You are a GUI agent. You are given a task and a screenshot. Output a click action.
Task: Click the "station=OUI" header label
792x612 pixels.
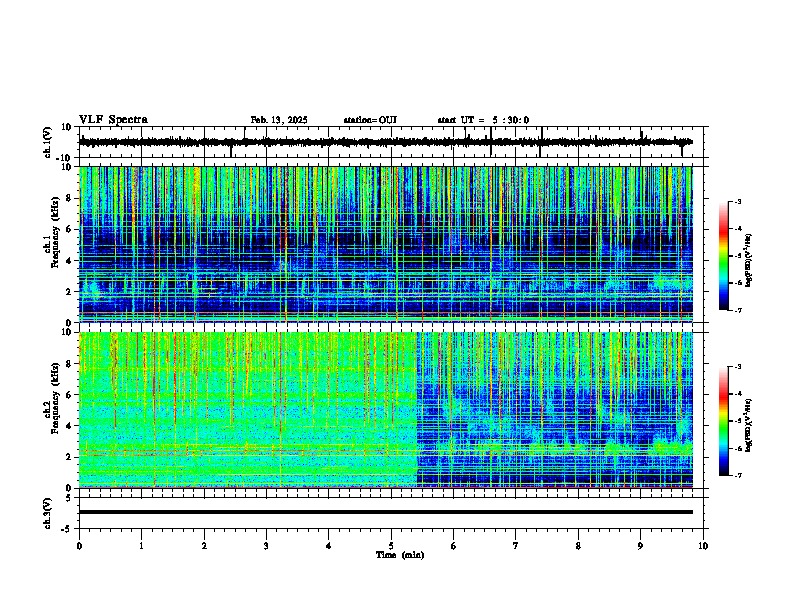370,120
